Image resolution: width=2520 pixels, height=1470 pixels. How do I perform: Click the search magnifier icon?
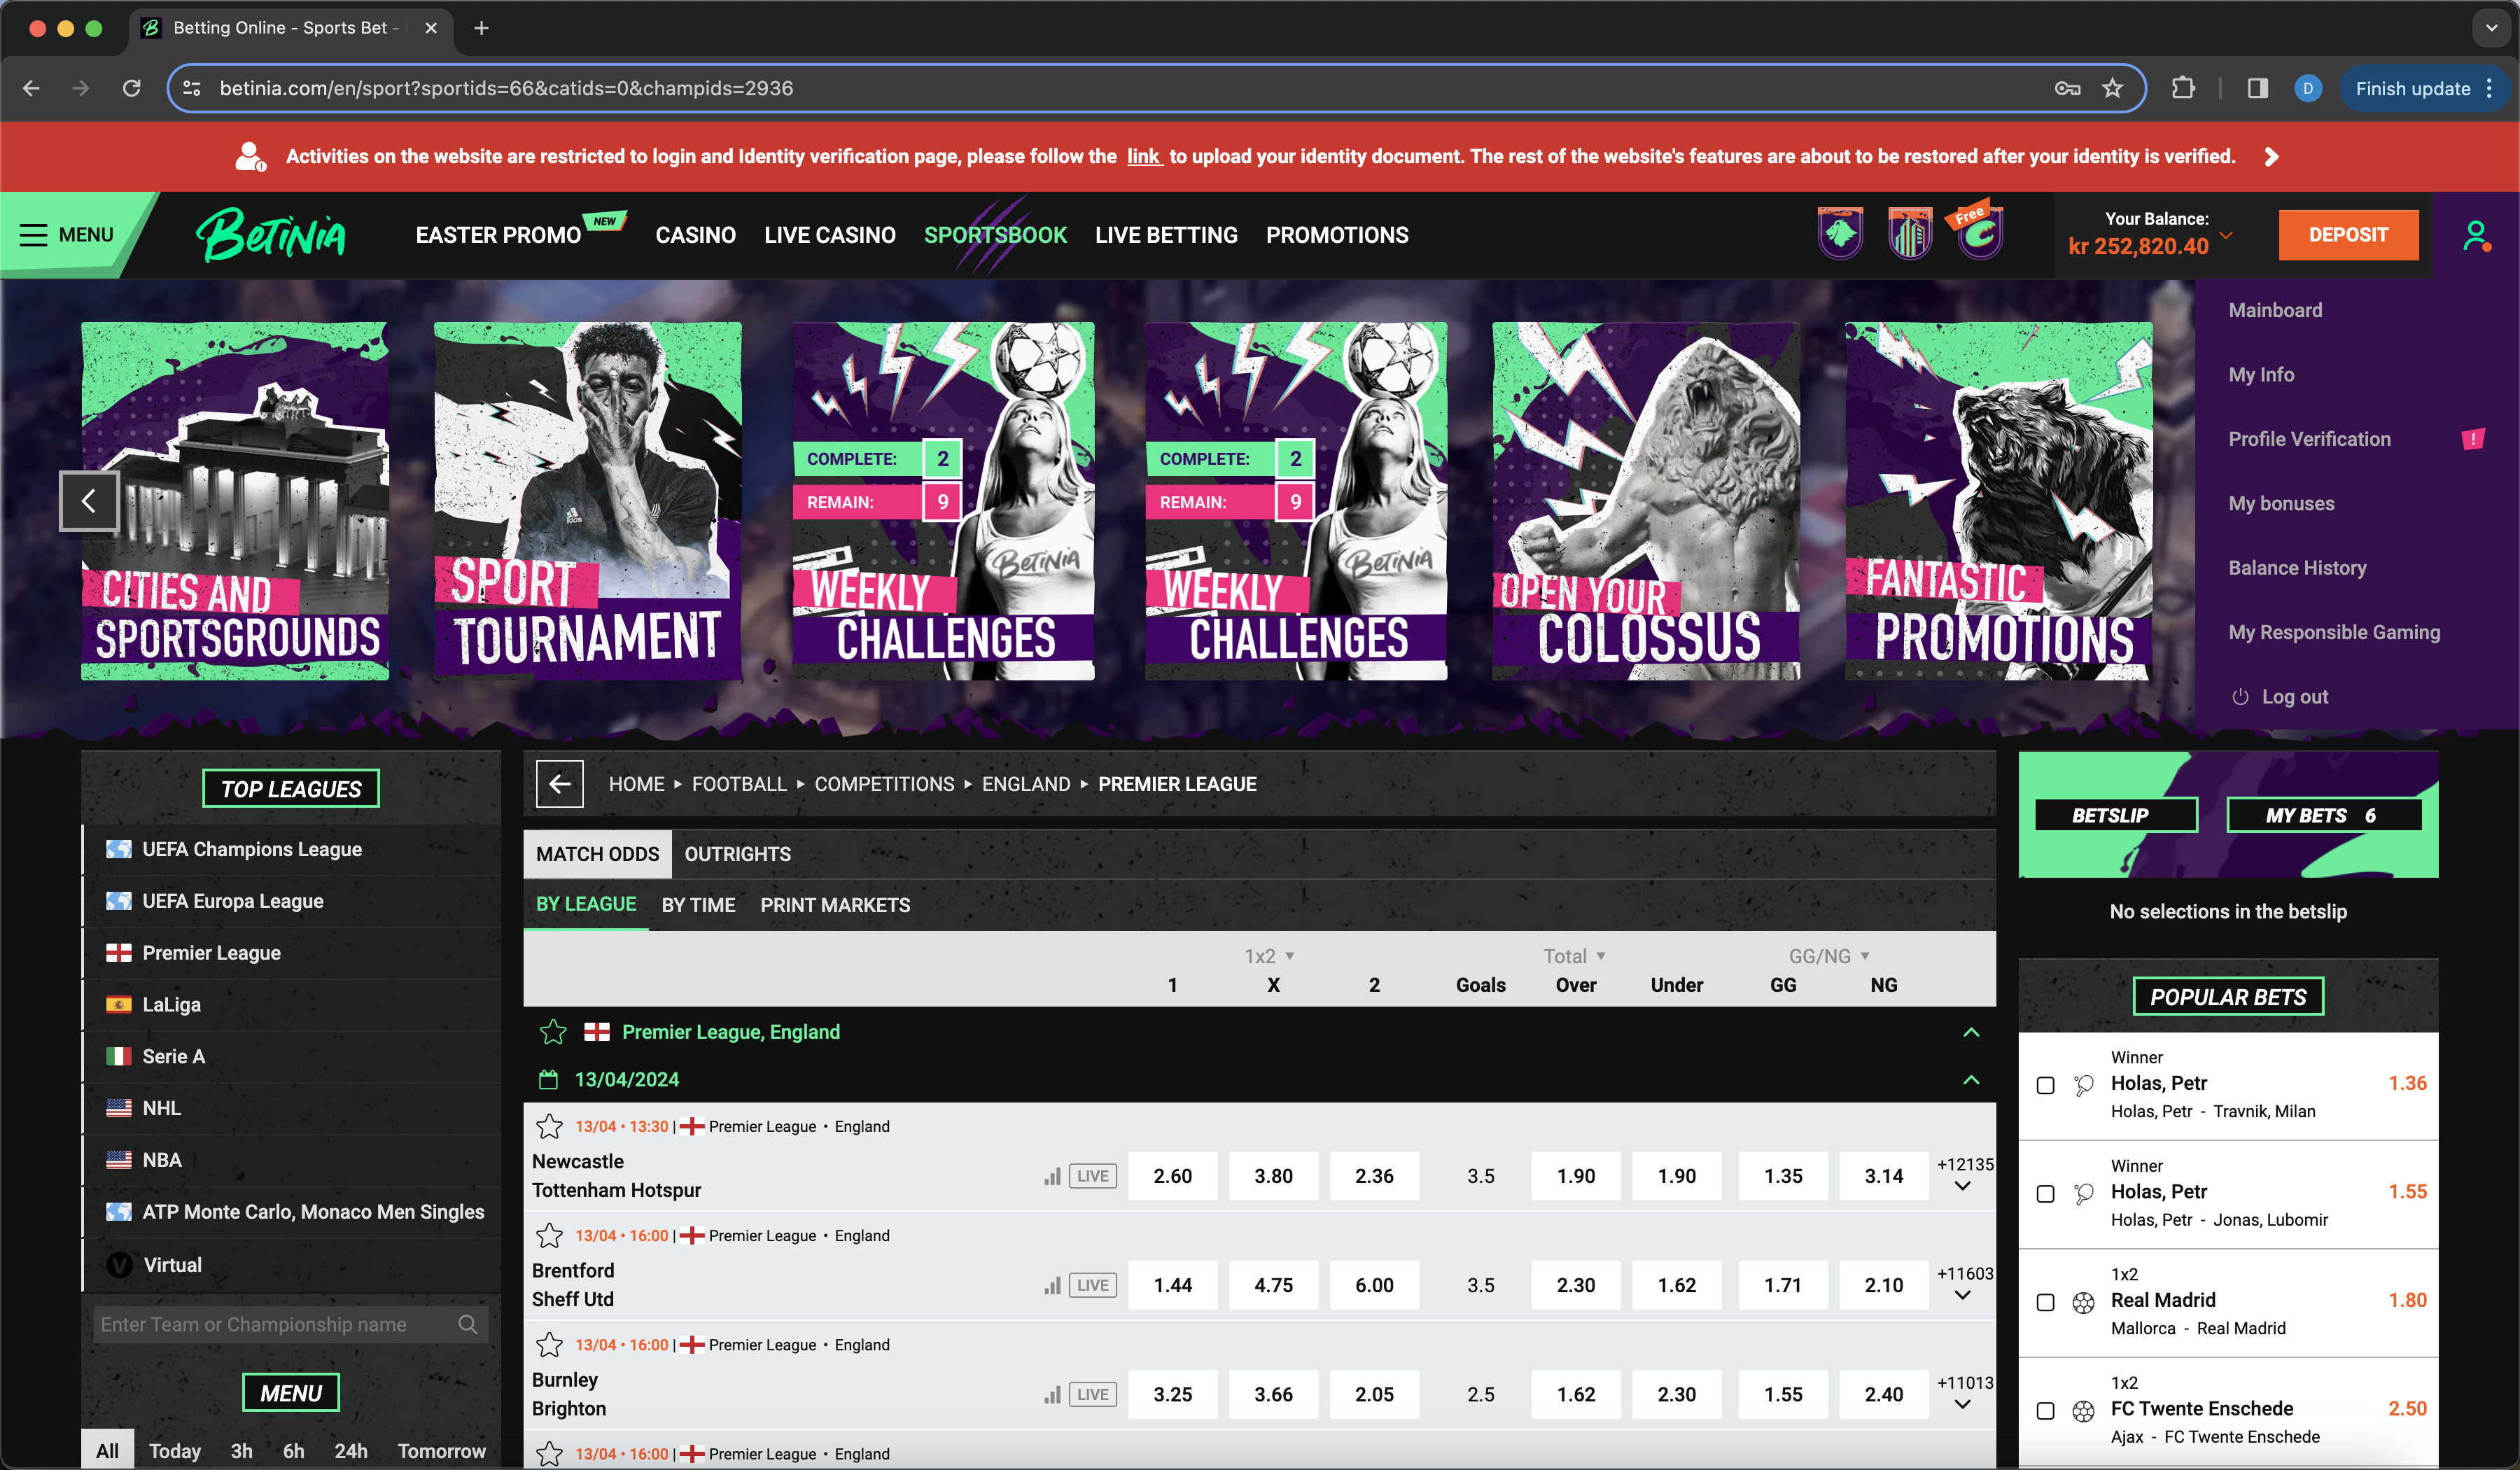[x=467, y=1324]
